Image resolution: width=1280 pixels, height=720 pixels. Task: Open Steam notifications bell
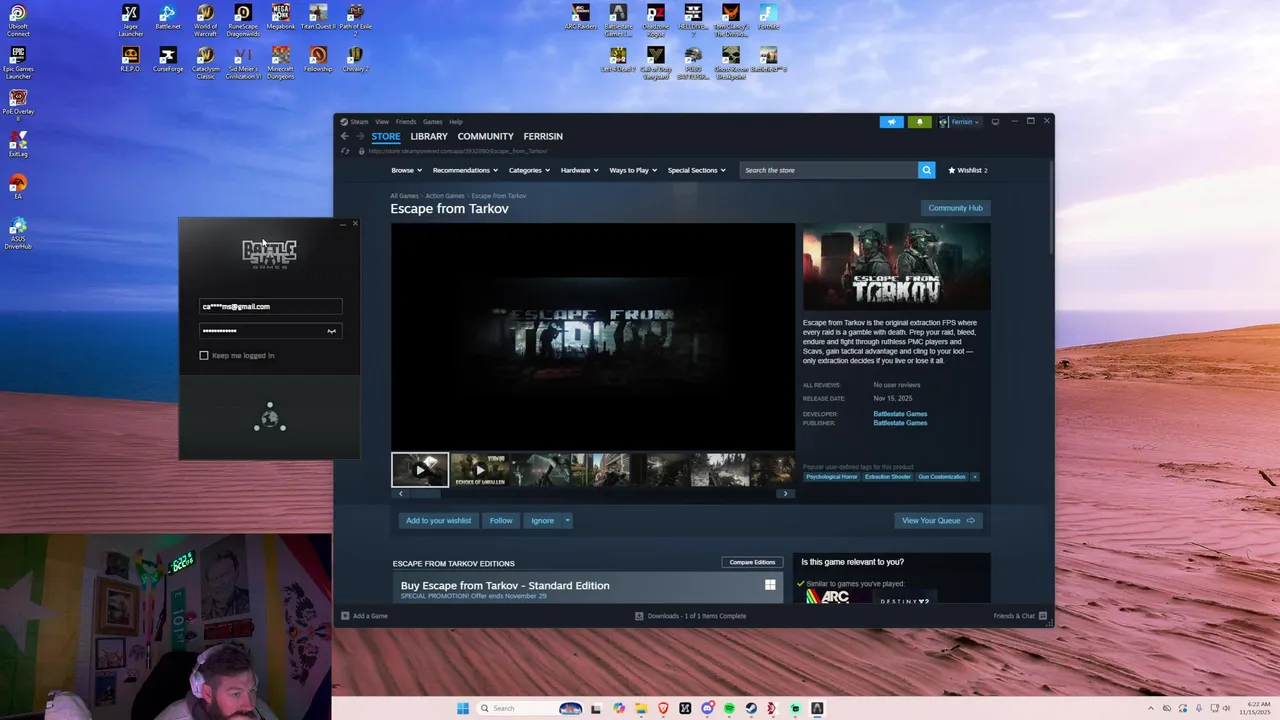tap(920, 122)
